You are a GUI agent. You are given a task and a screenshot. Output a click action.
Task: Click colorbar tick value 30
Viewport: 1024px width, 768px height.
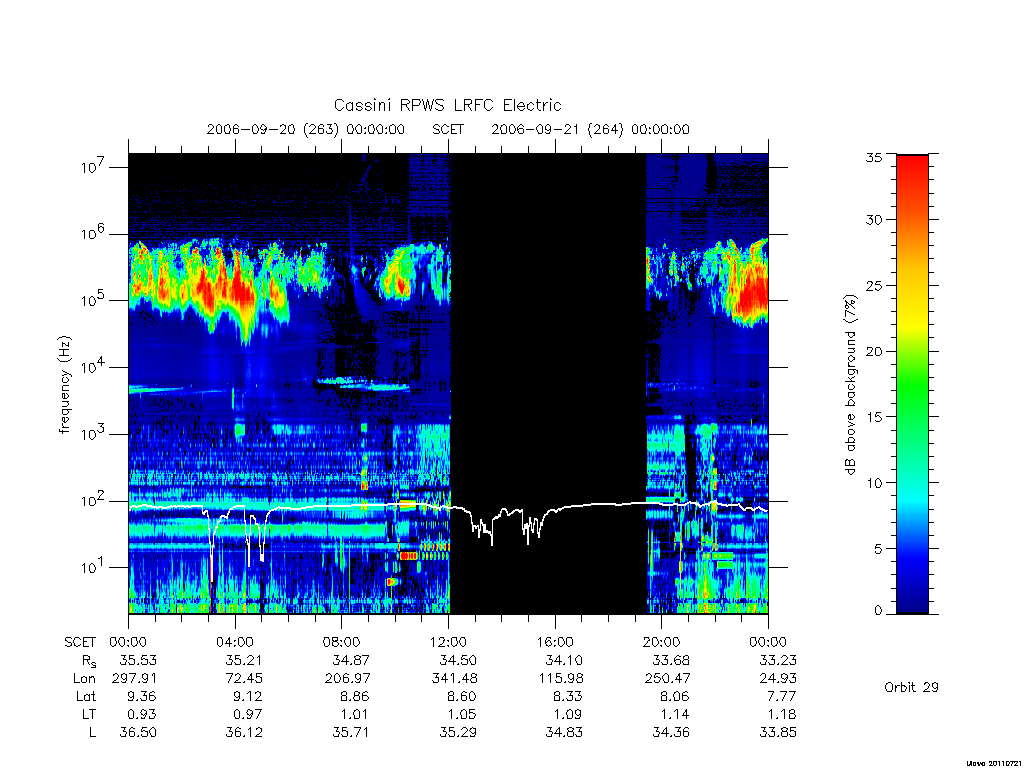click(873, 219)
